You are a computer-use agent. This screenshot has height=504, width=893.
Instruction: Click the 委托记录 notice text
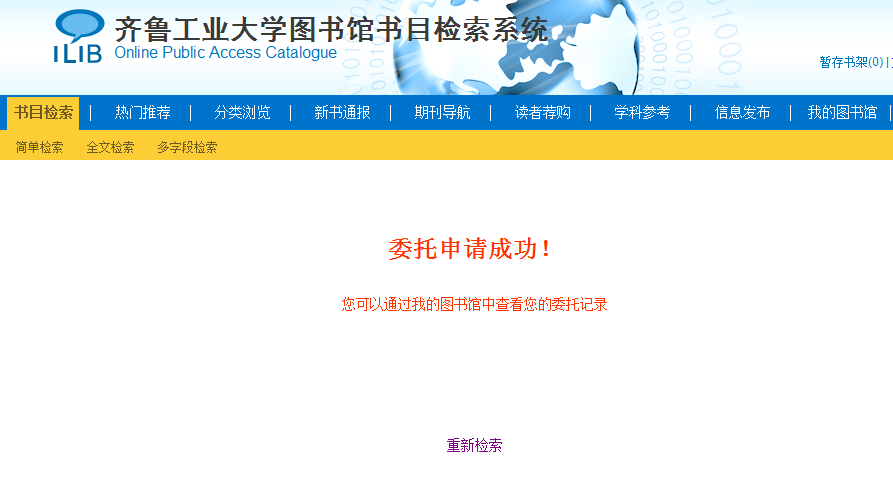[x=474, y=304]
